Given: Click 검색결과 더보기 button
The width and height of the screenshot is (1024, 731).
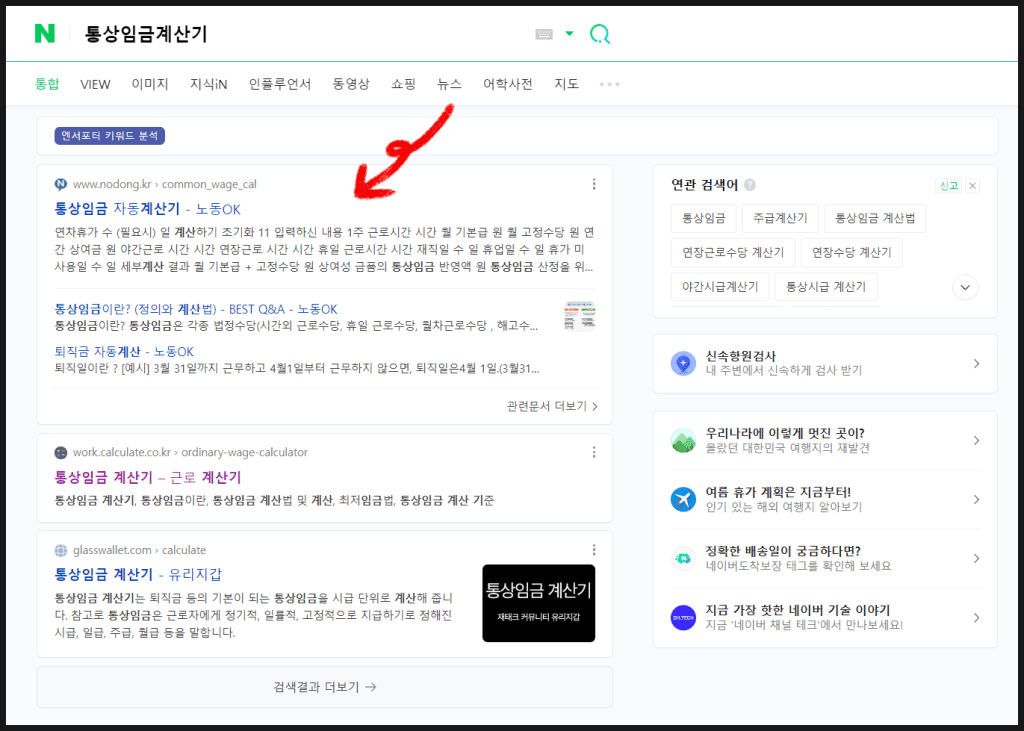Looking at the screenshot, I should pyautogui.click(x=324, y=687).
